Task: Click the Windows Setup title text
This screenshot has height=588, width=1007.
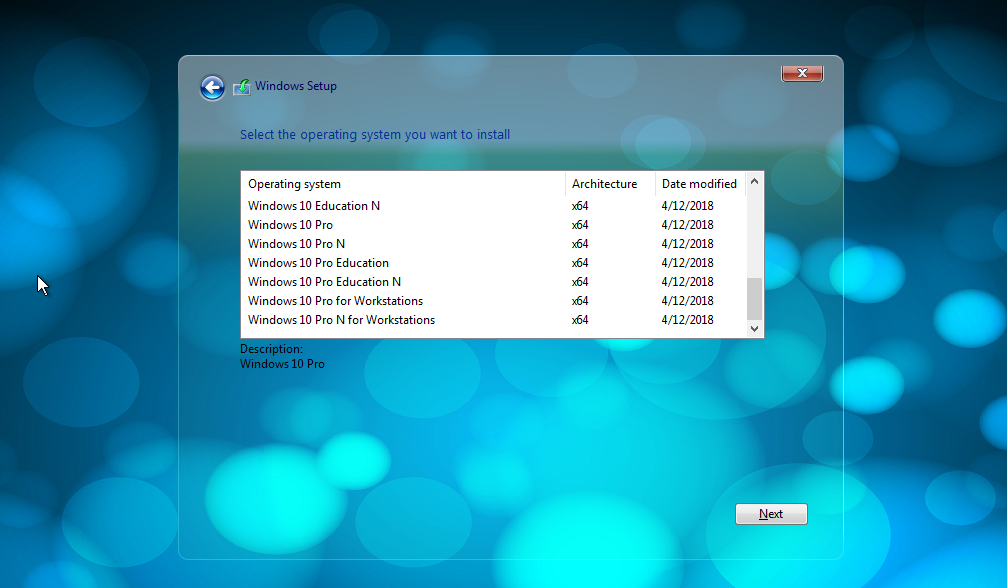Action: (296, 86)
